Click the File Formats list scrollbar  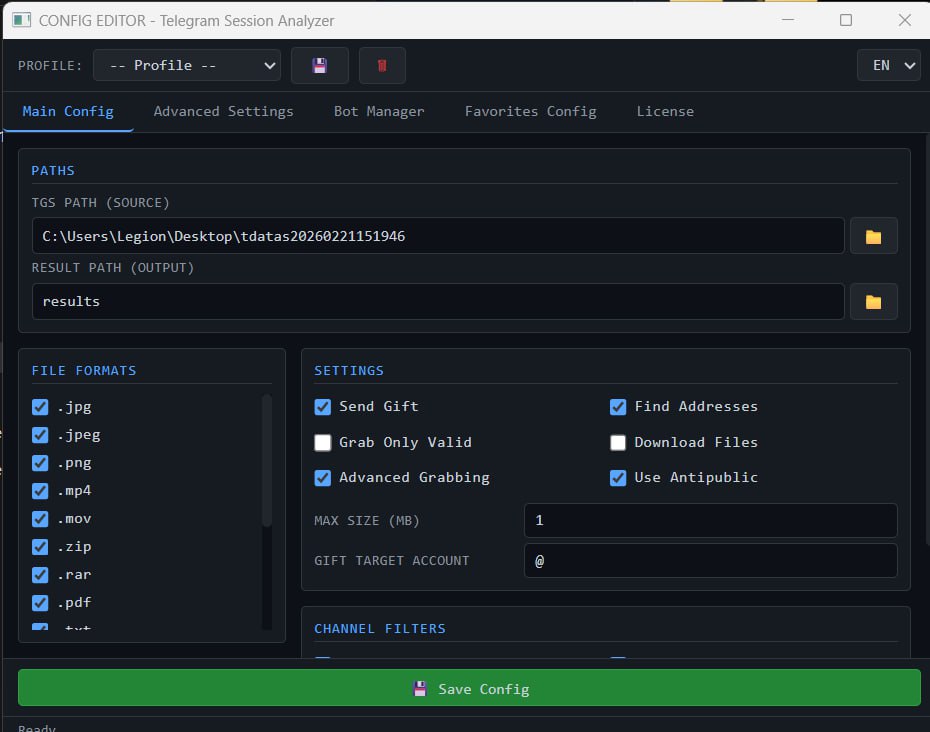tap(267, 460)
